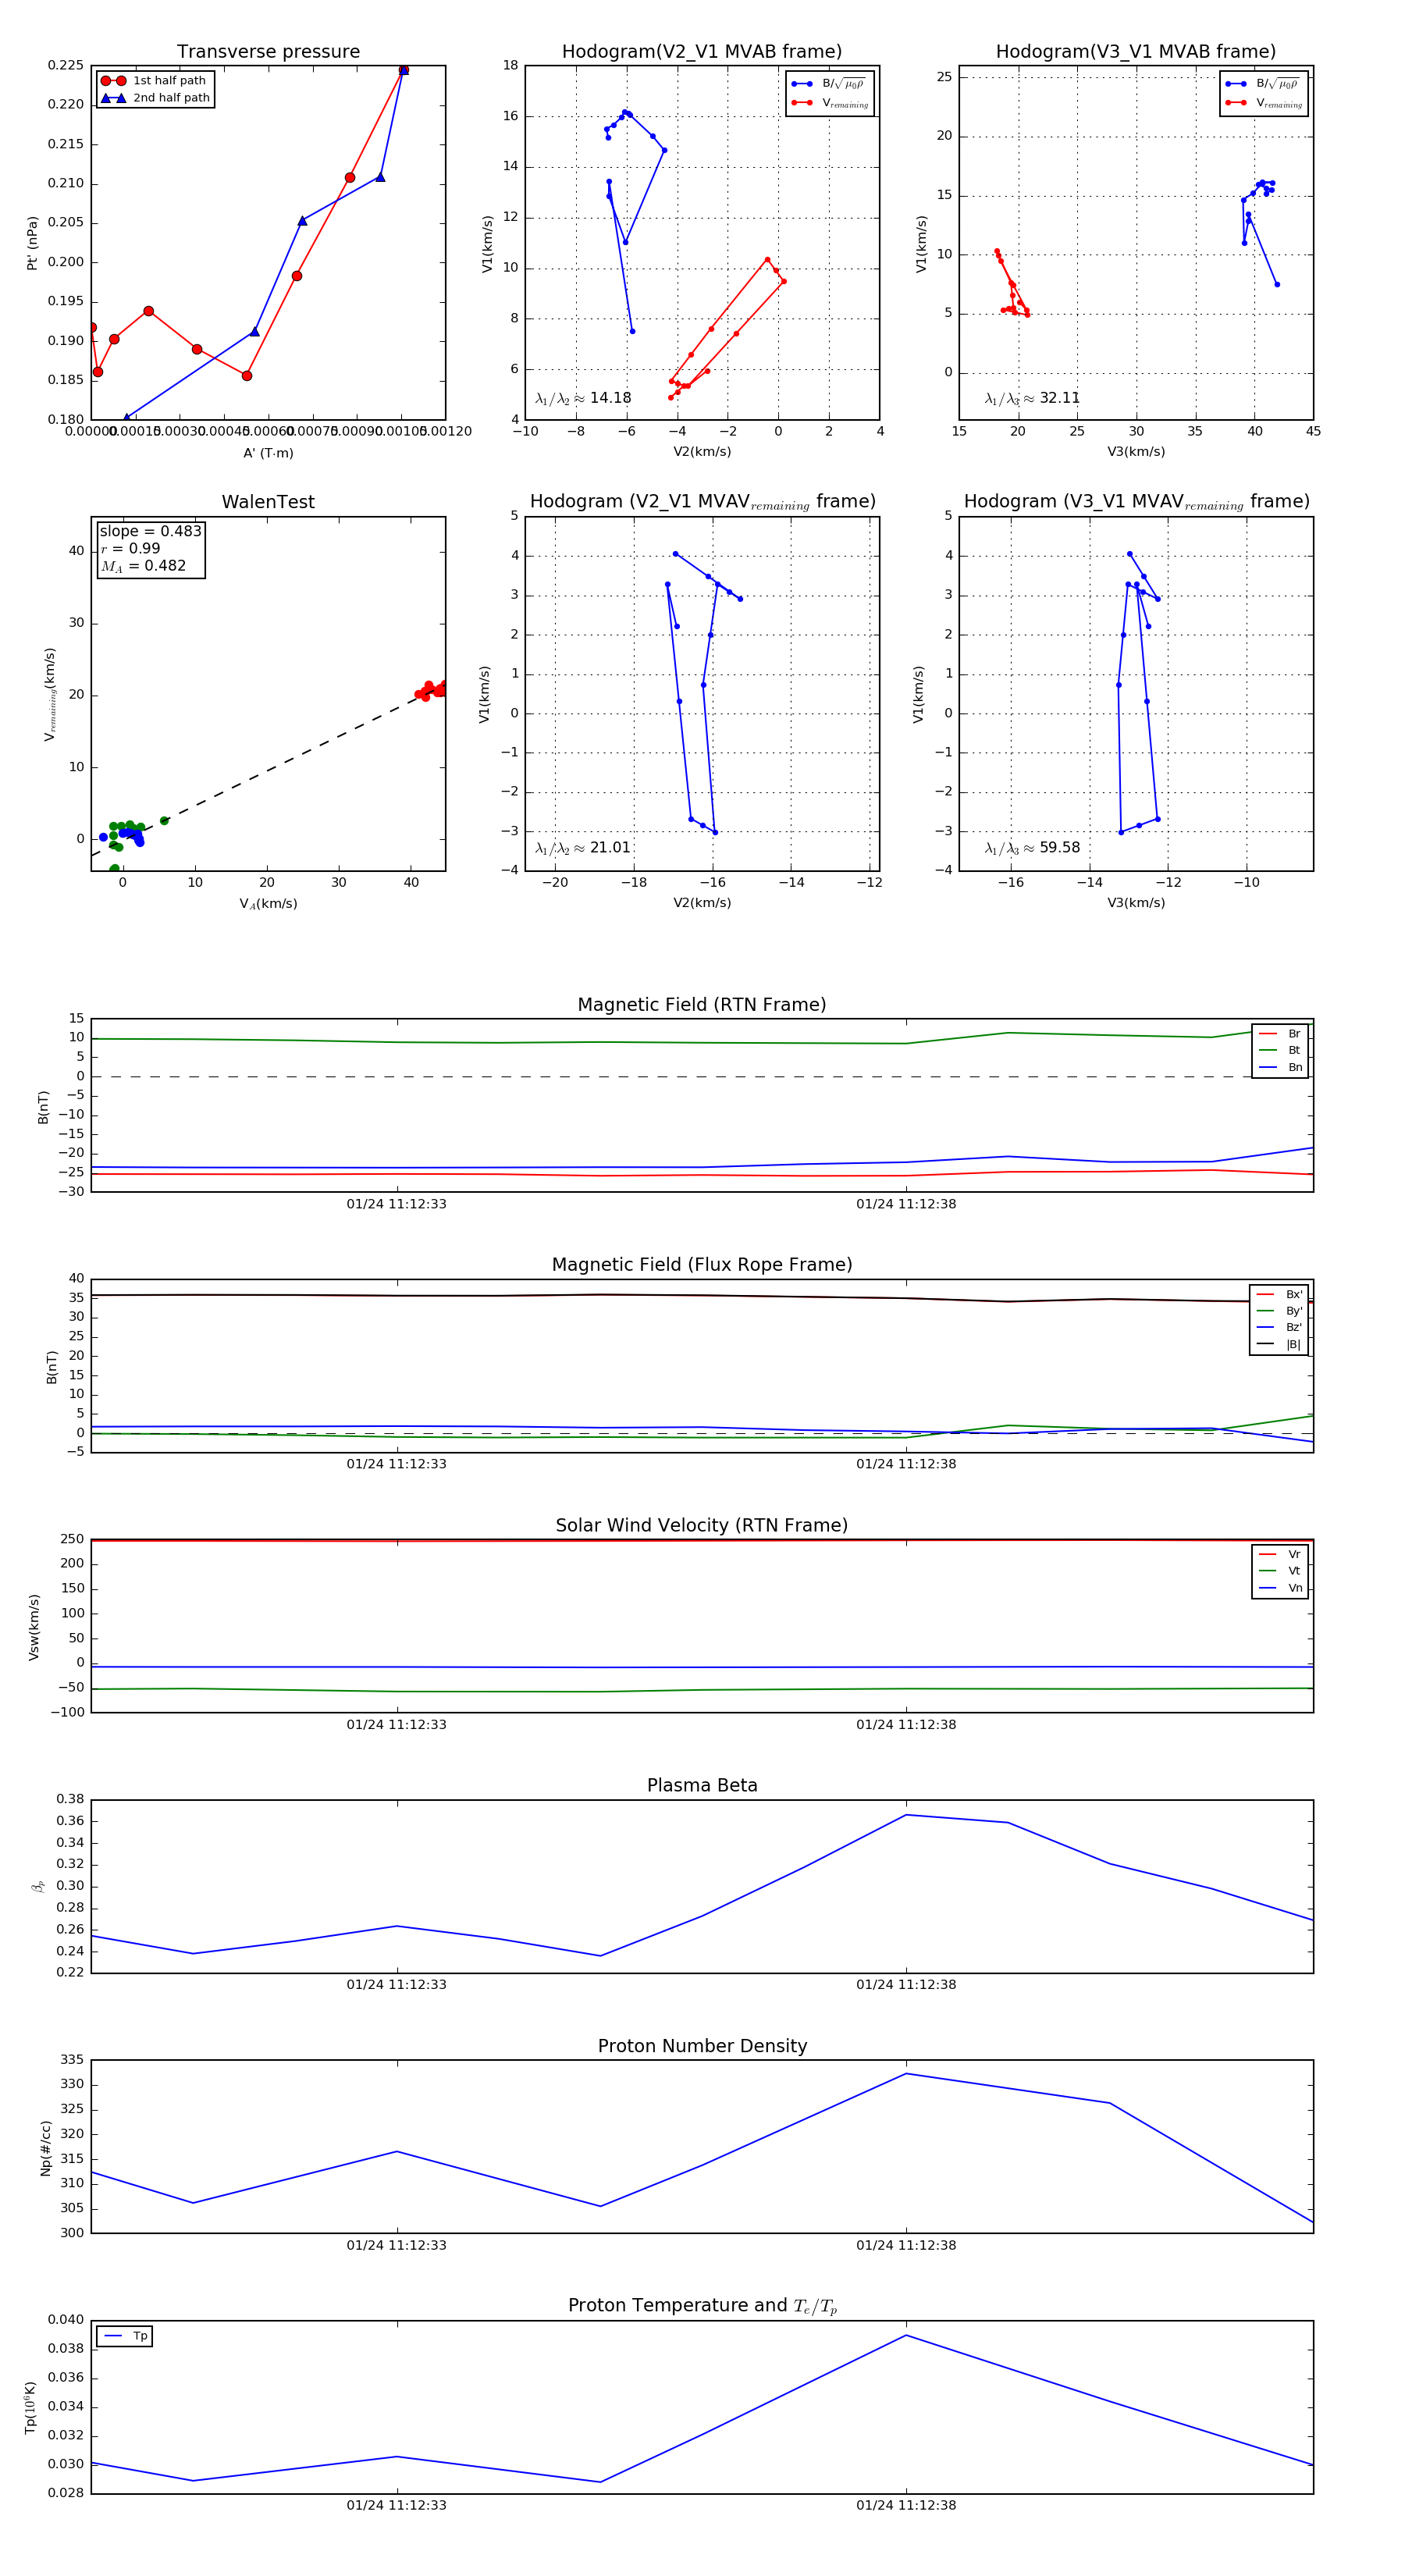Screen dimensions: 1405x2576
Task: Click the 'Proton Number Density' title
Action: coord(702,2046)
